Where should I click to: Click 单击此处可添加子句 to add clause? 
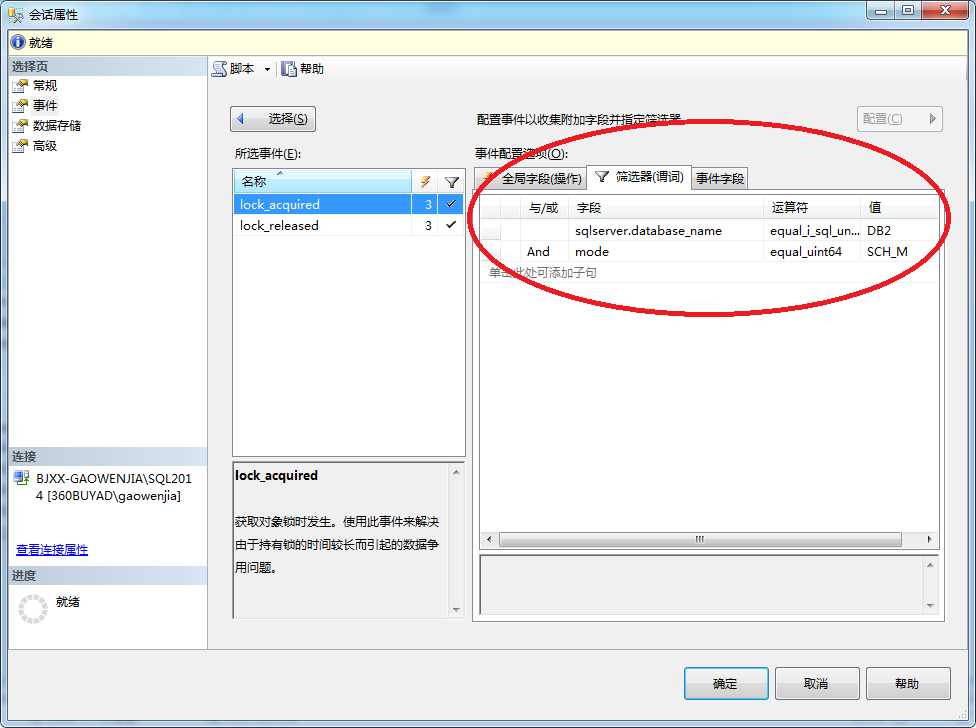point(542,273)
